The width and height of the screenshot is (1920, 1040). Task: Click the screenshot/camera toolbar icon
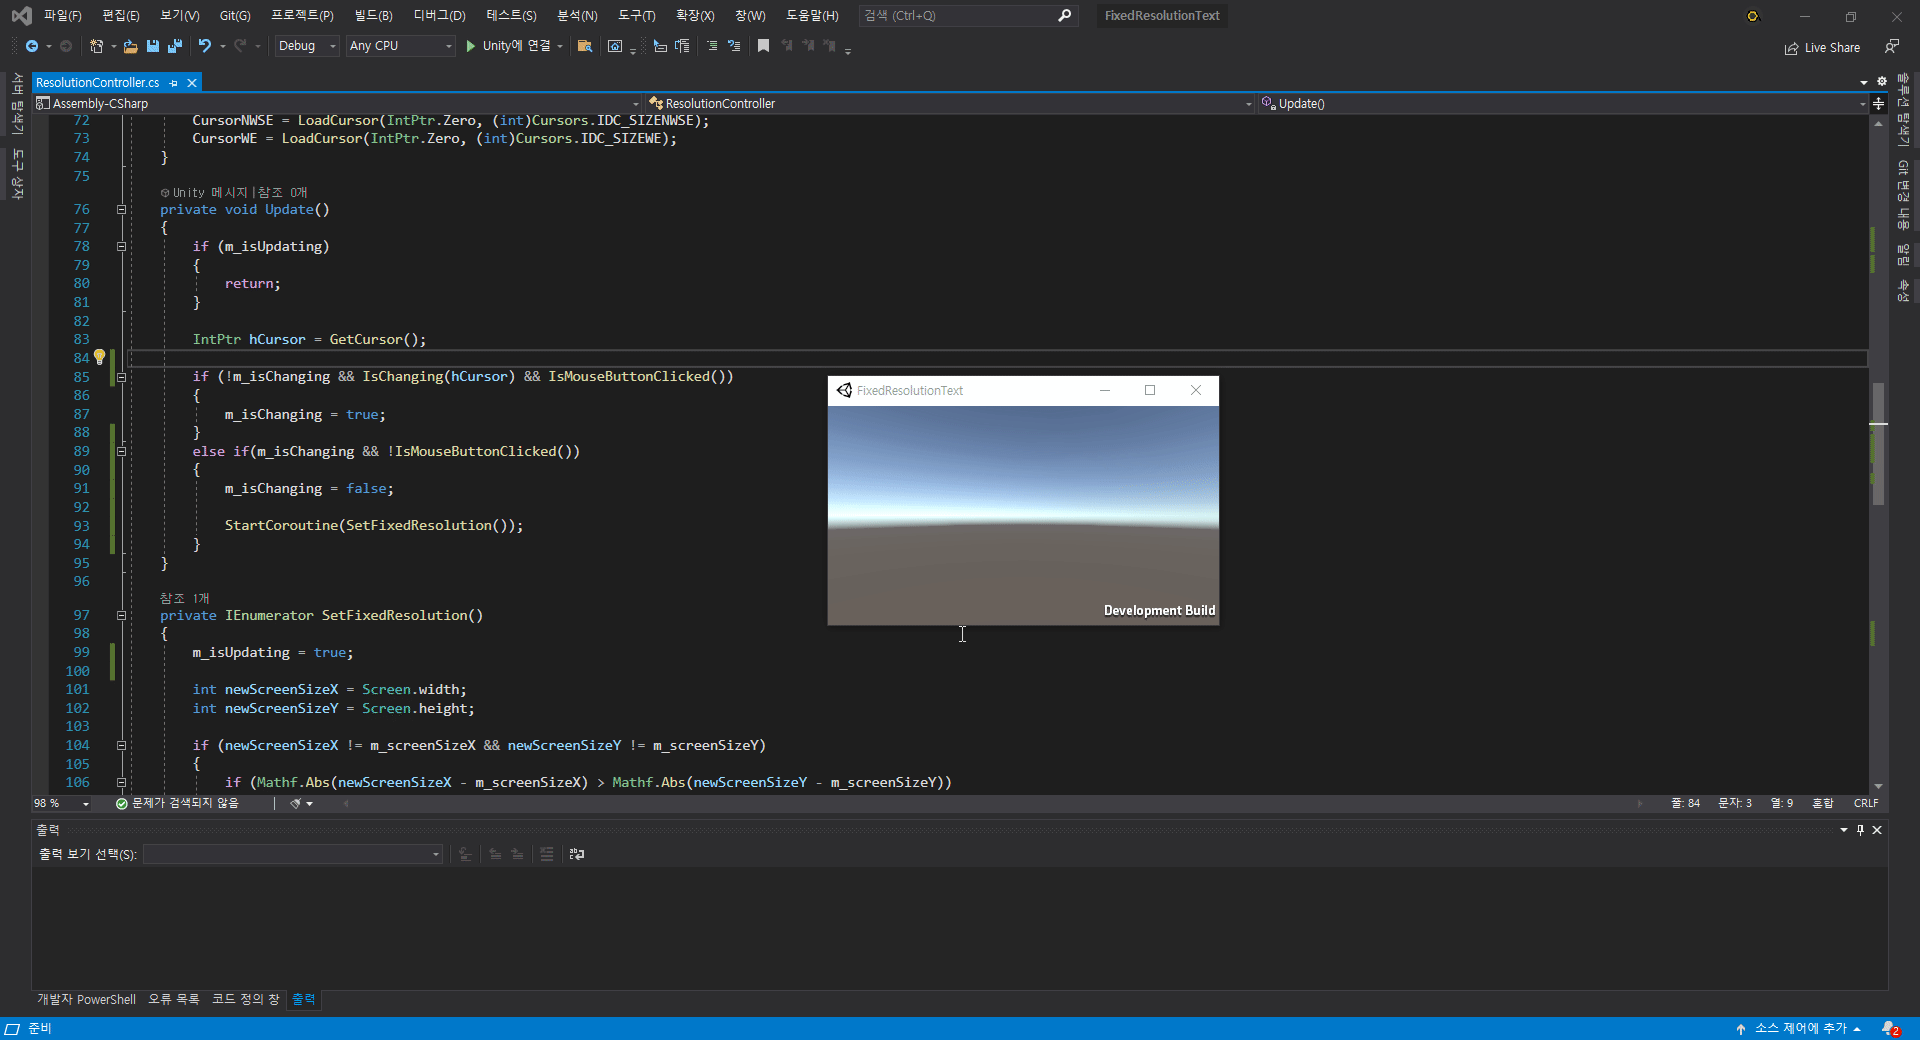tap(615, 46)
